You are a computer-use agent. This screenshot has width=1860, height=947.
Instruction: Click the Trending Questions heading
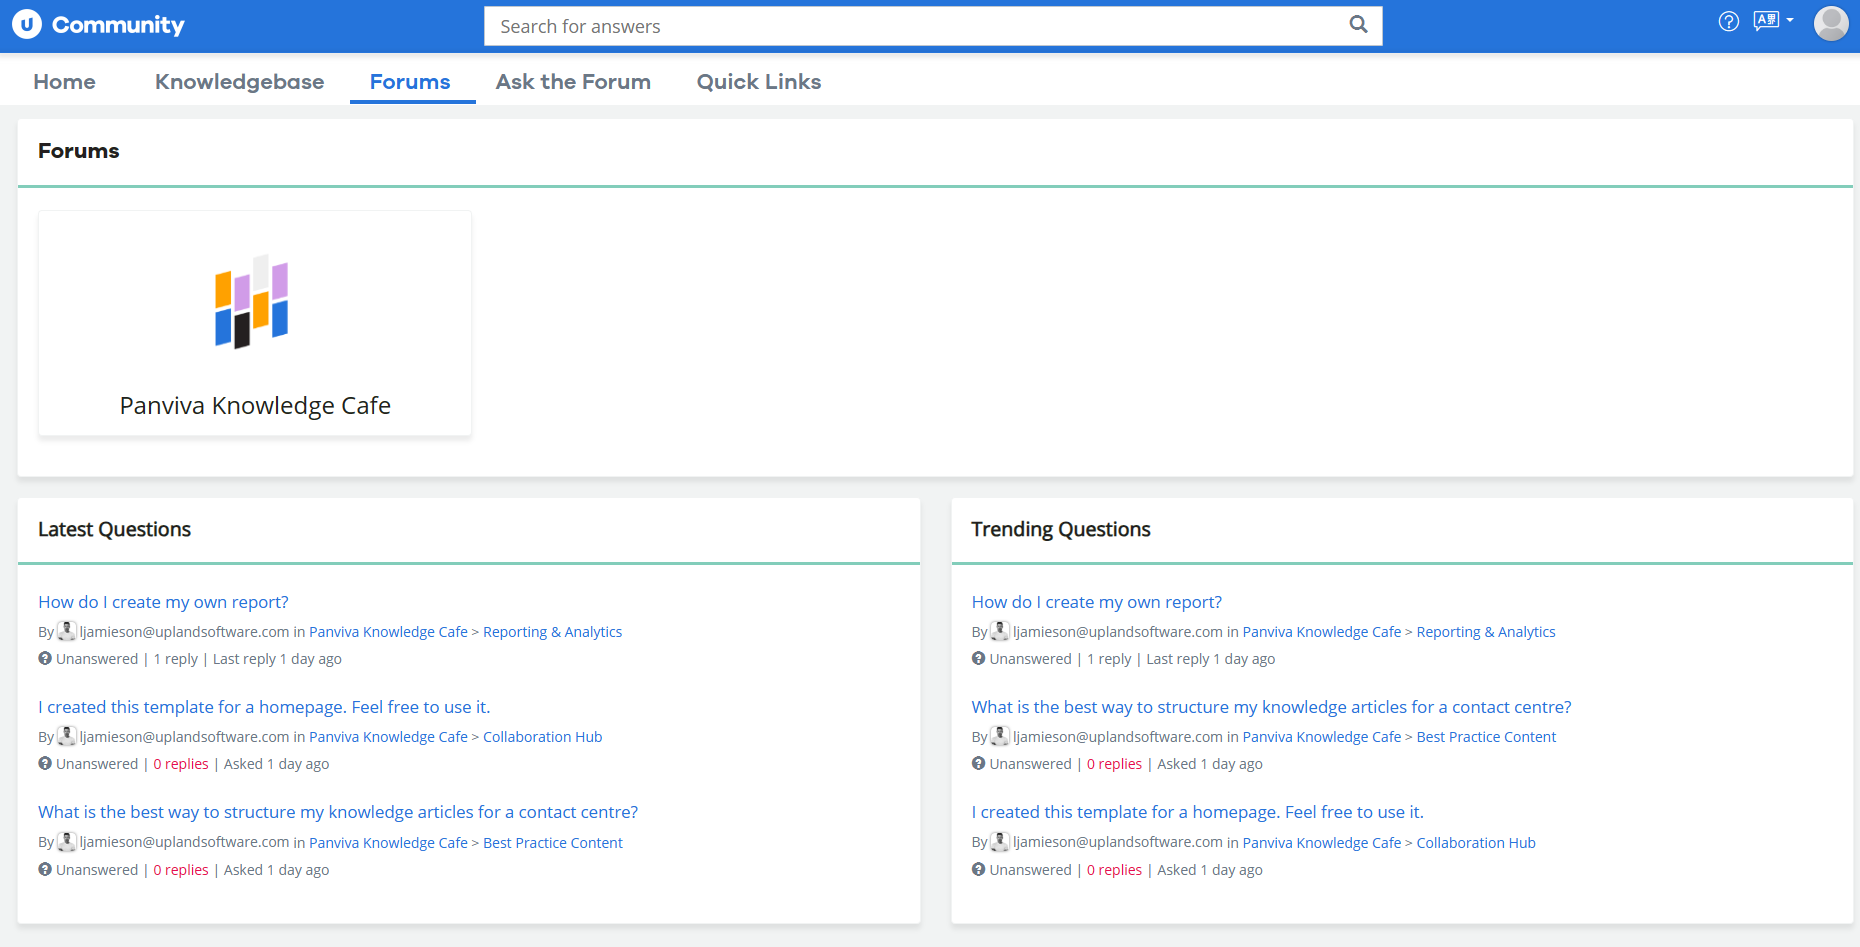1061,529
